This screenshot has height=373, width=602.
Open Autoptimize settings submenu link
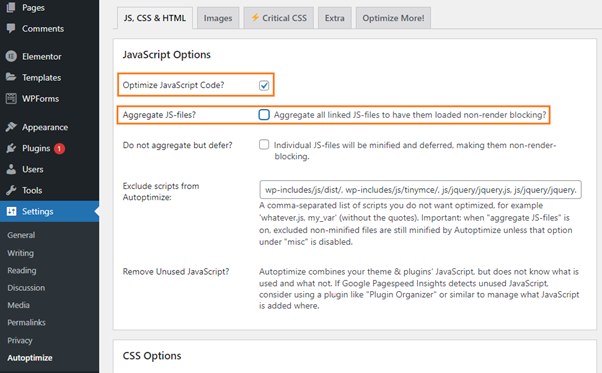(30, 358)
